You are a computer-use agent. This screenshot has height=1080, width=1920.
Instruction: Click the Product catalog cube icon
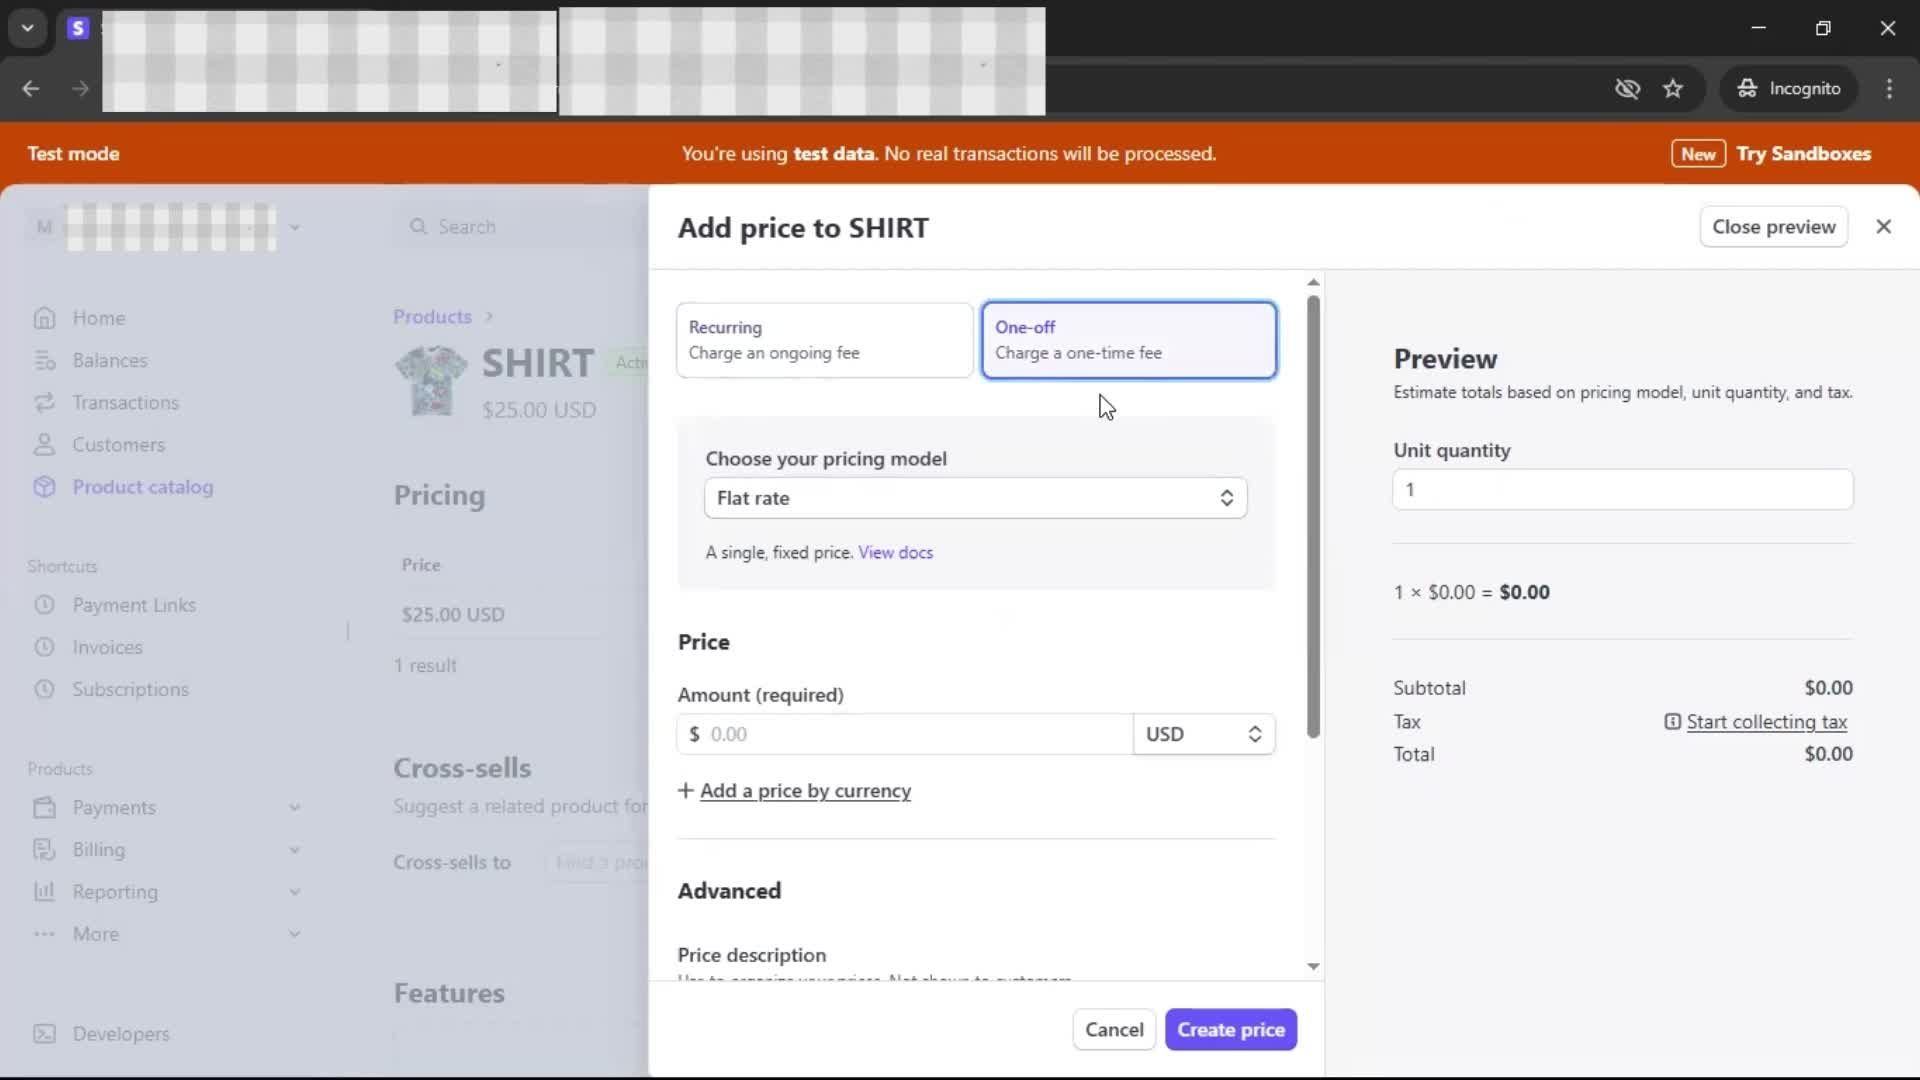[44, 487]
